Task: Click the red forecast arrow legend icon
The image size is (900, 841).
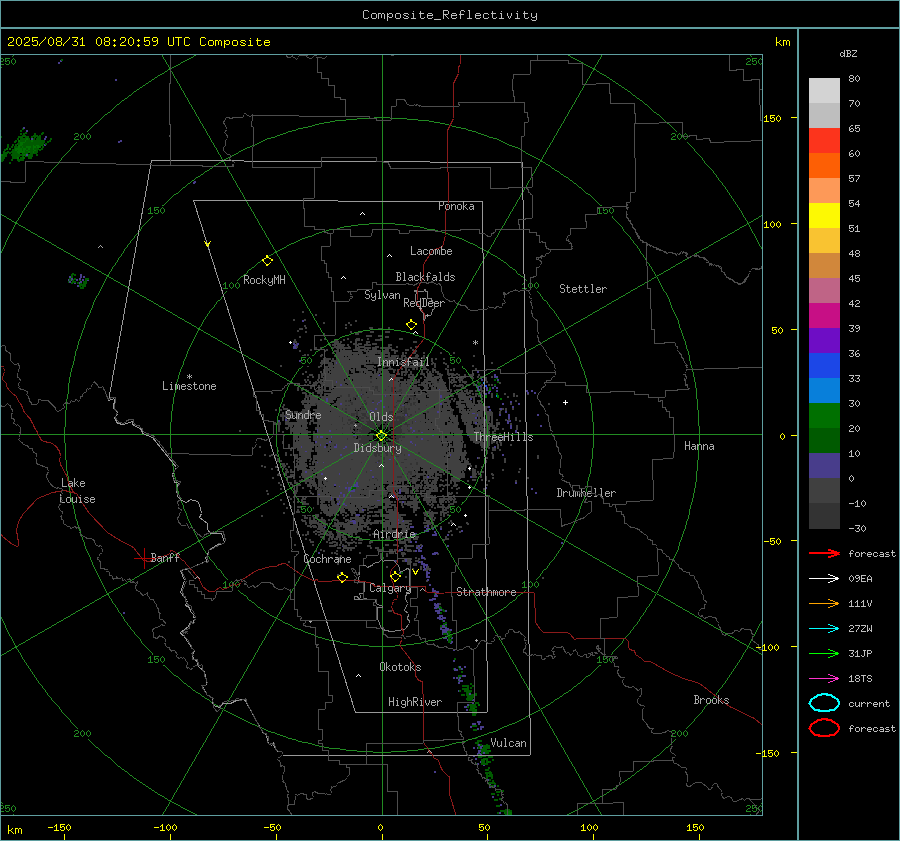Action: click(824, 553)
